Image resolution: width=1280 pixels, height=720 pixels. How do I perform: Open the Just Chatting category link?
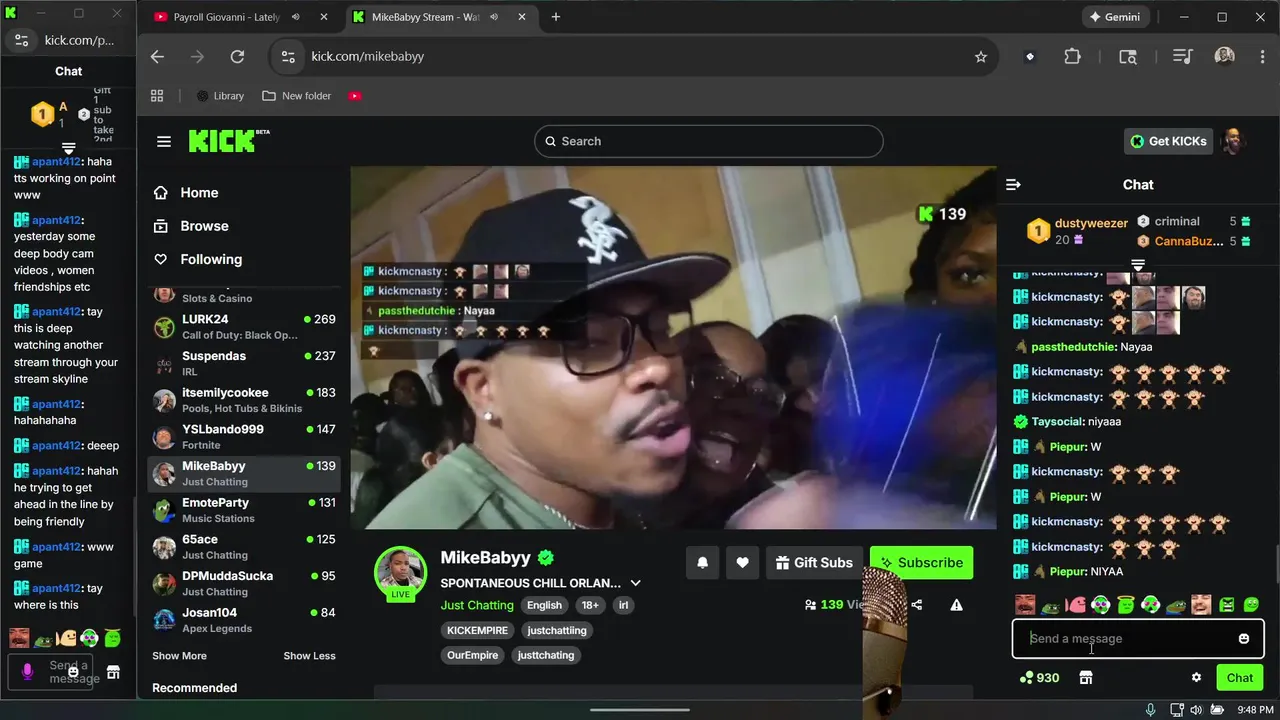coord(477,605)
